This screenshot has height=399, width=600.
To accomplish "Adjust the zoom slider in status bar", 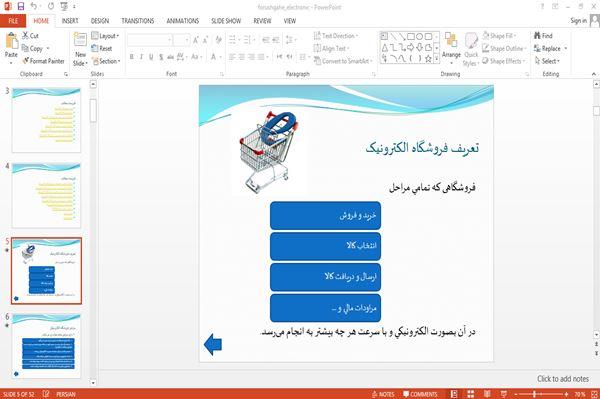I will [x=534, y=394].
